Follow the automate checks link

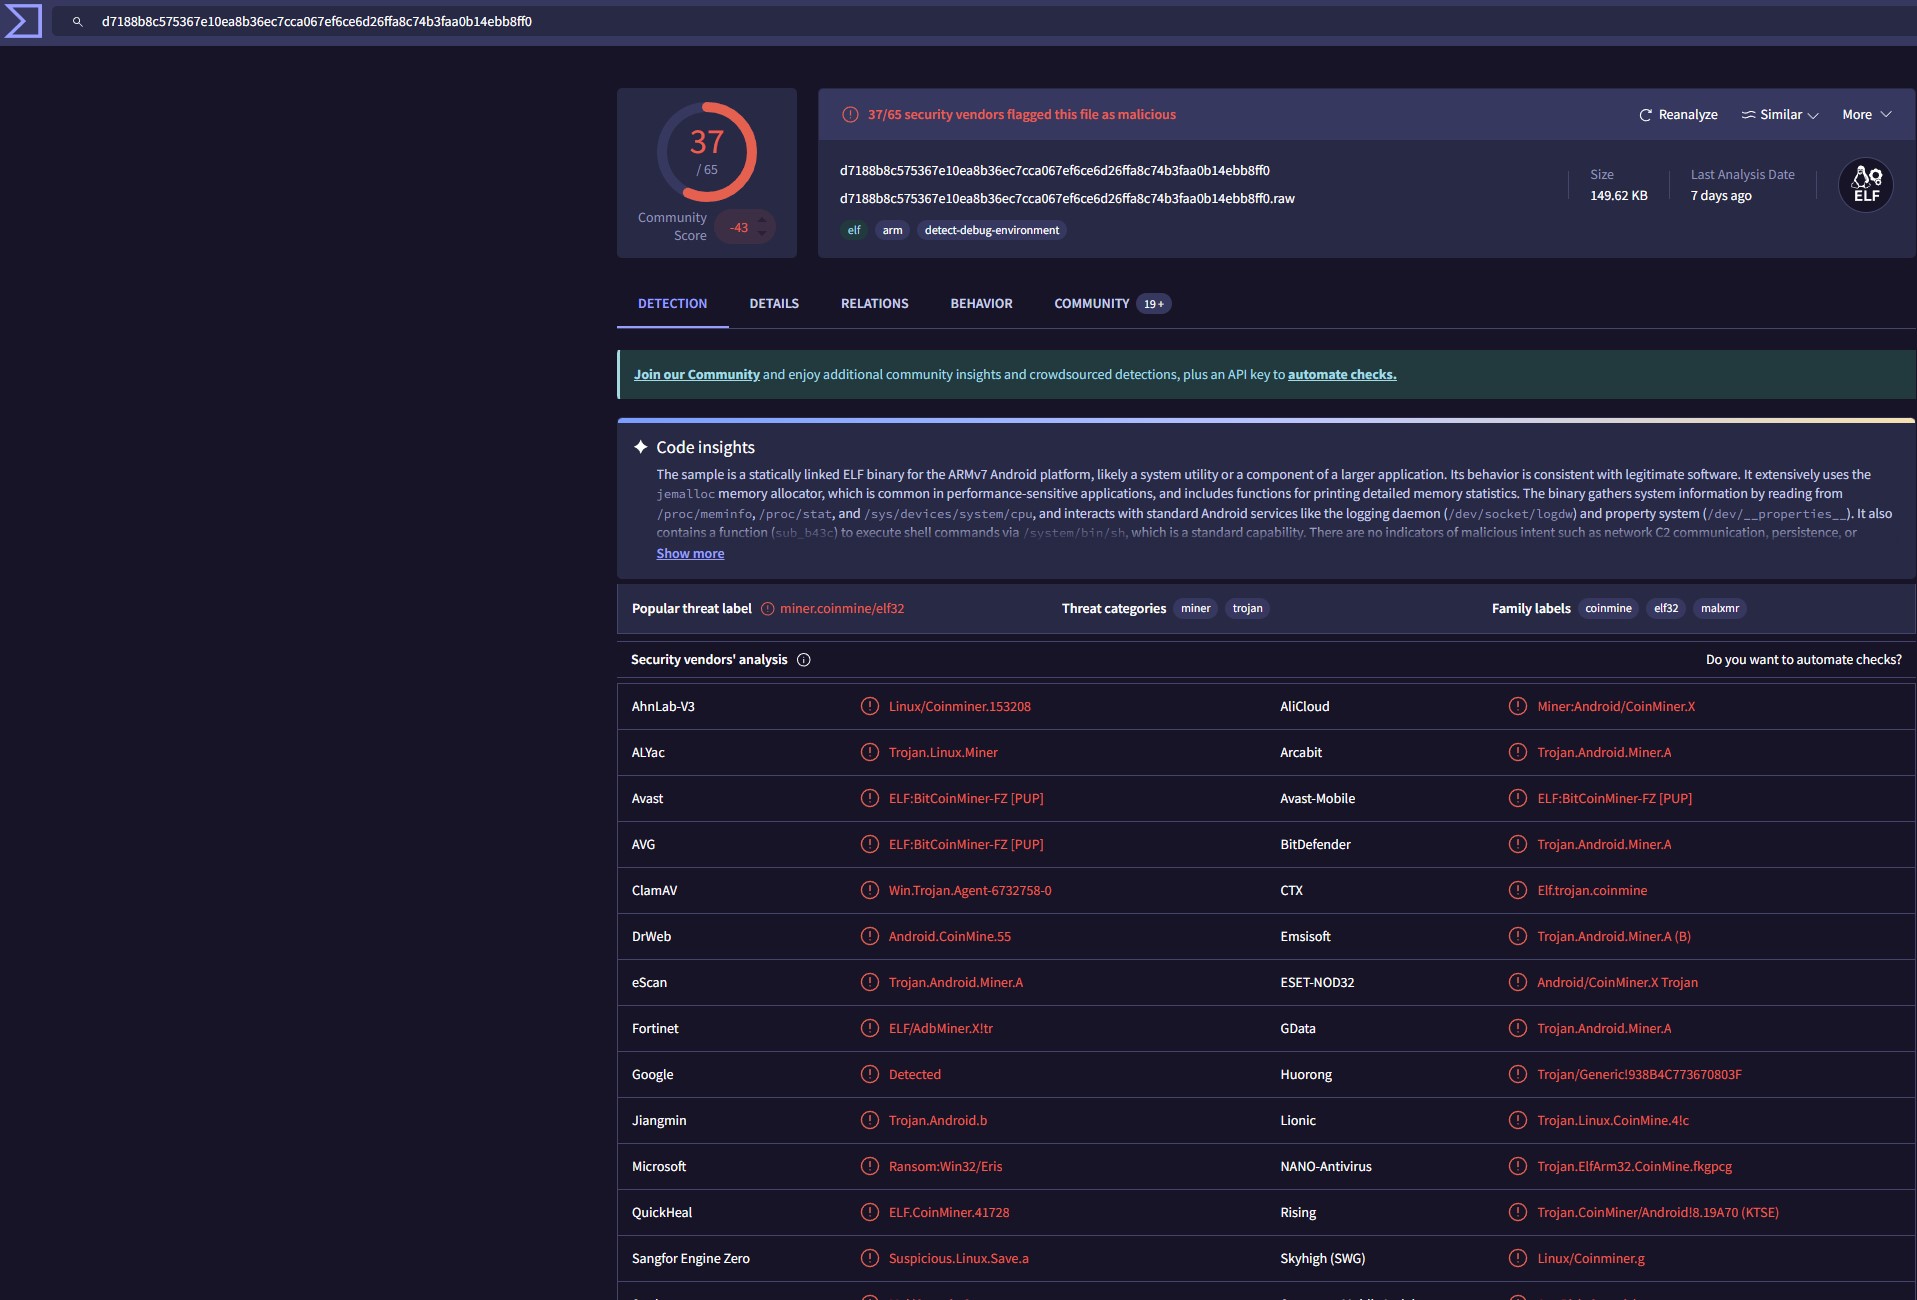tap(1342, 374)
